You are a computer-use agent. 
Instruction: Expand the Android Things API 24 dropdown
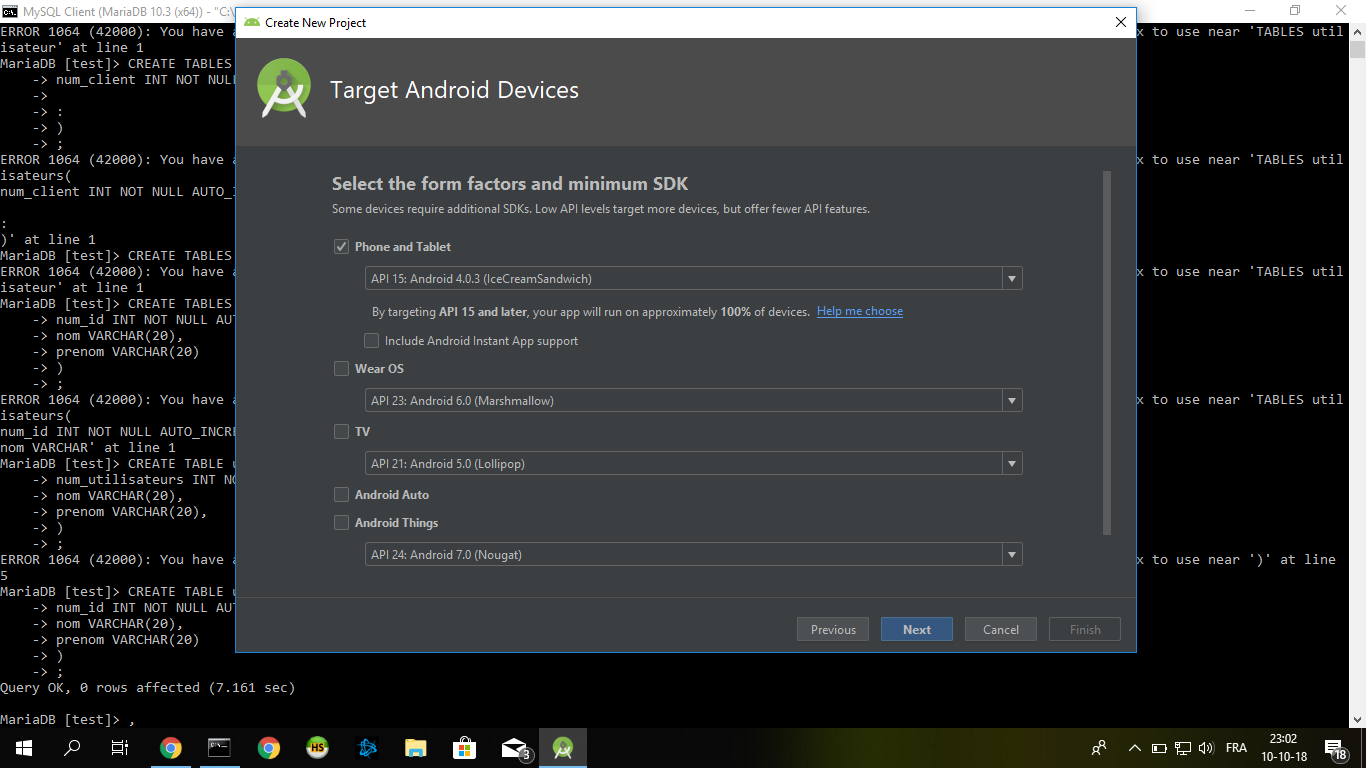click(693, 555)
